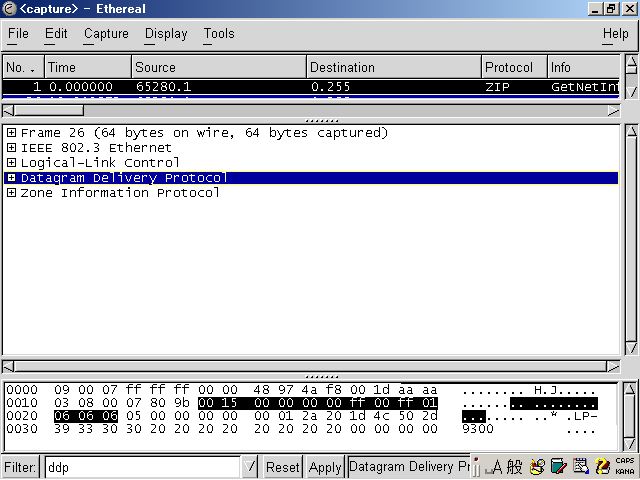Sort by the Info column header
This screenshot has width=640, height=480.
[x=583, y=67]
